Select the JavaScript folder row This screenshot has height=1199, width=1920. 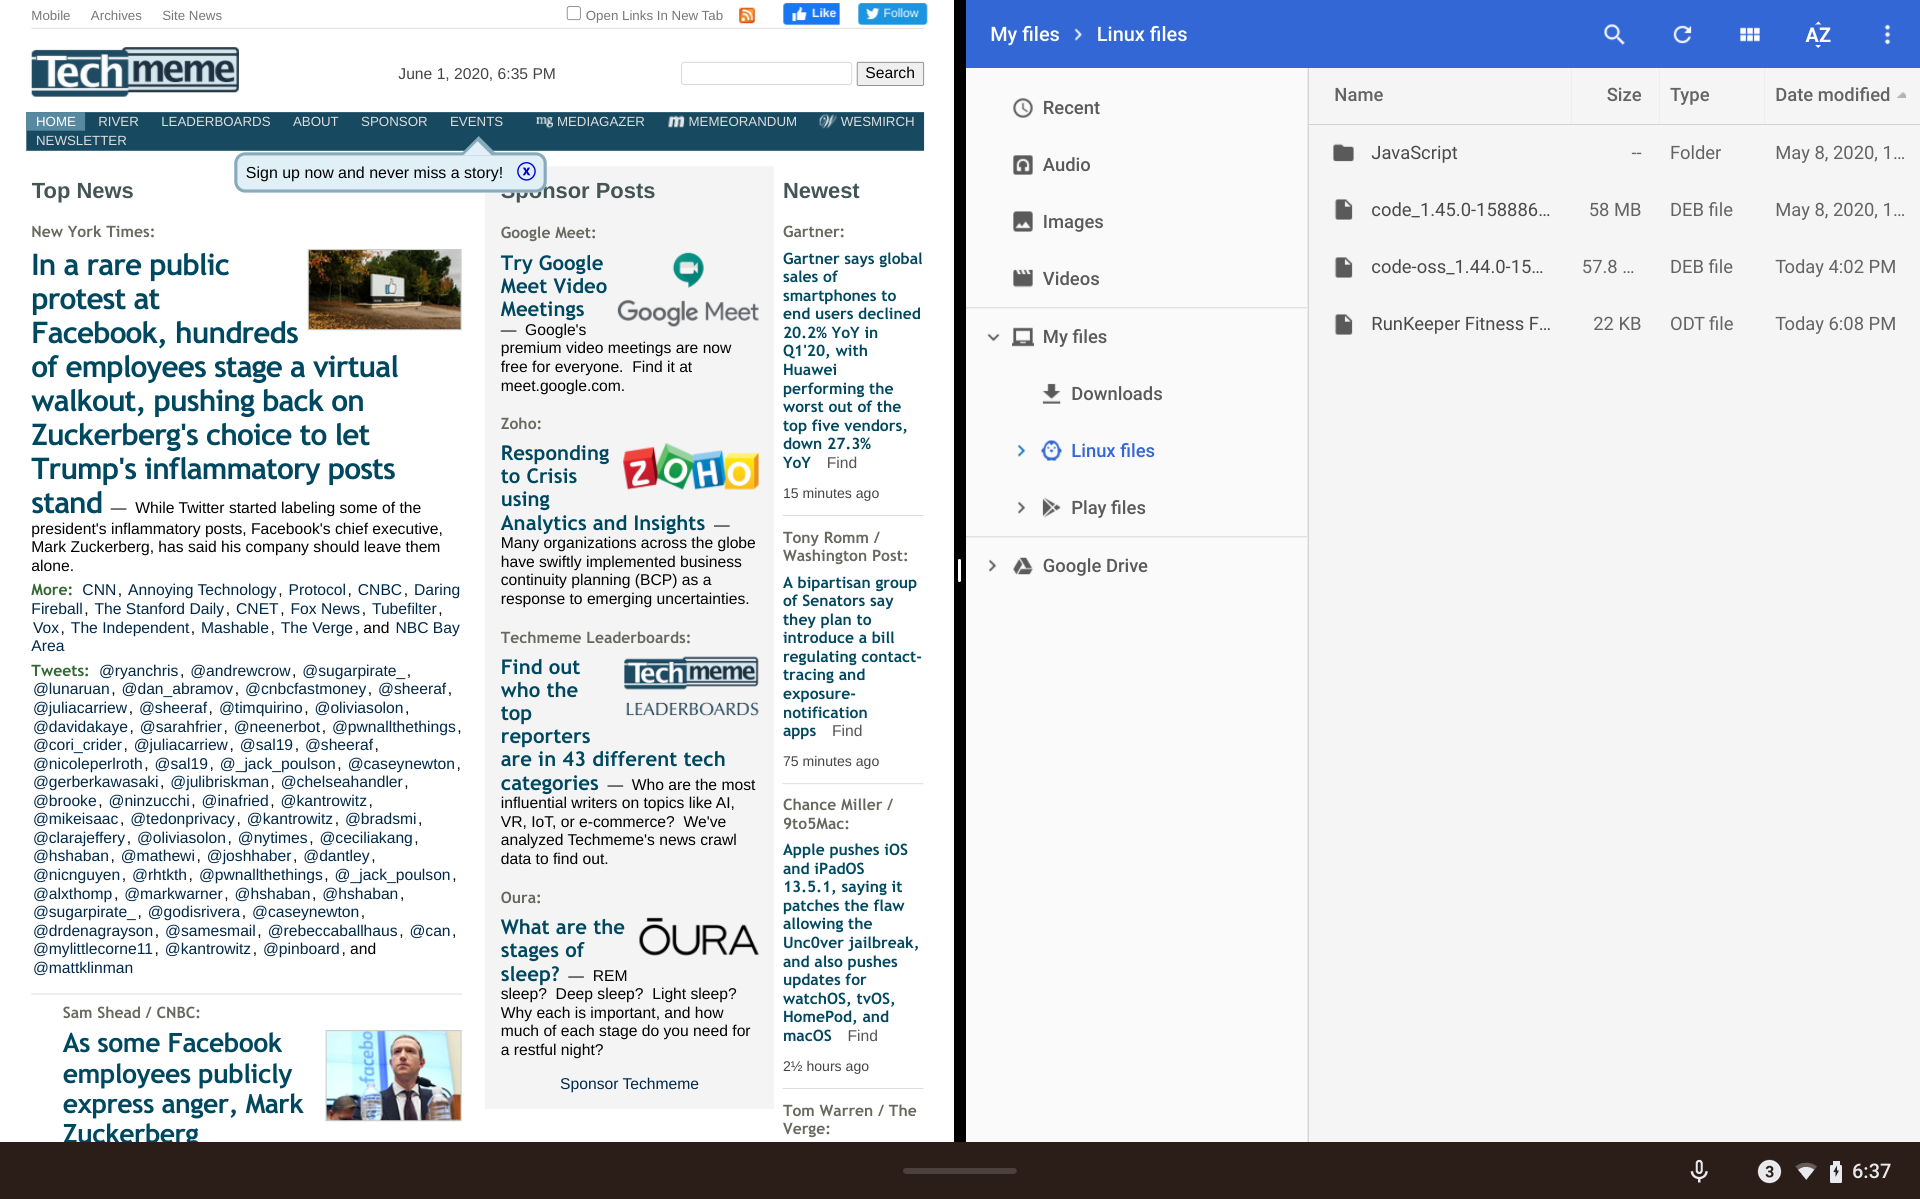1614,152
